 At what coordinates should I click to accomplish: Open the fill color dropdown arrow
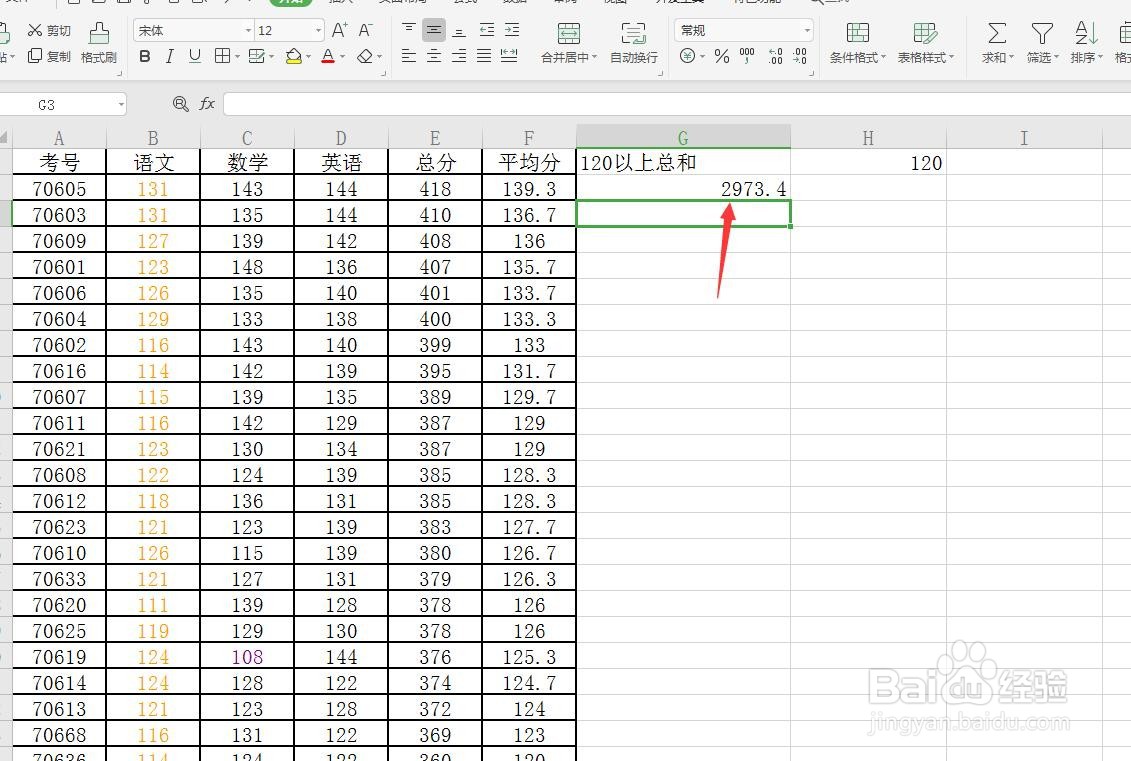tap(309, 56)
